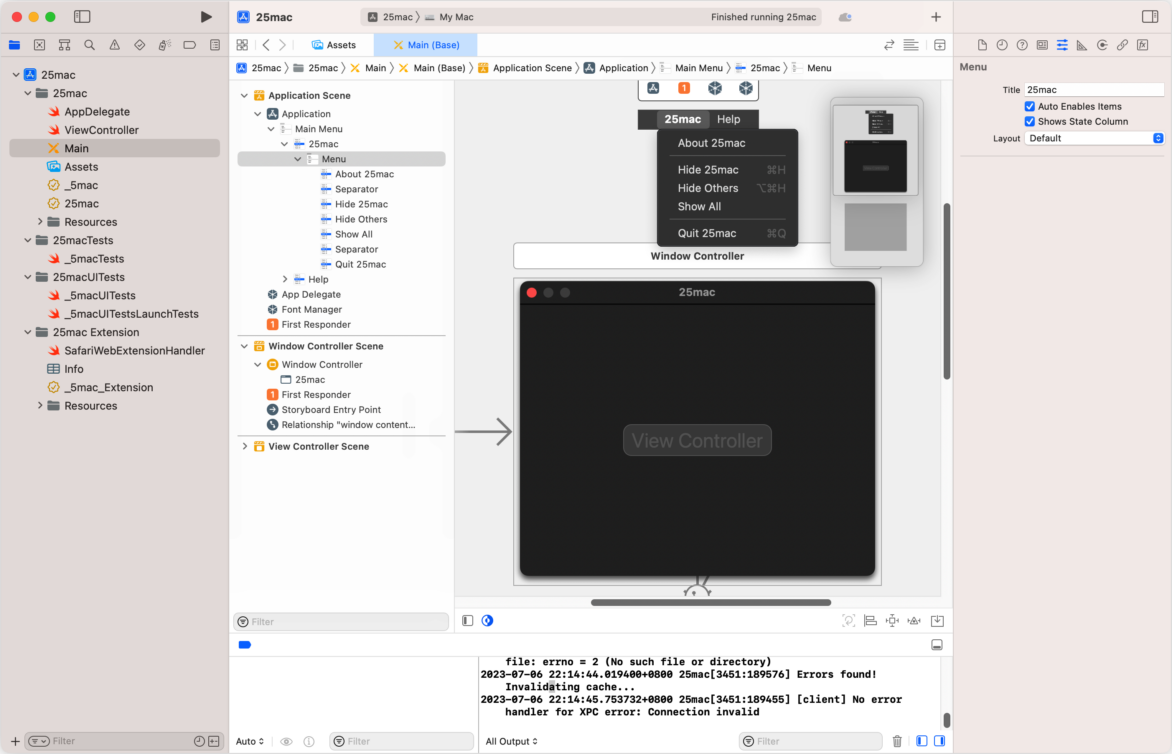
Task: Collapse the 25macUITests group
Action: tap(28, 277)
